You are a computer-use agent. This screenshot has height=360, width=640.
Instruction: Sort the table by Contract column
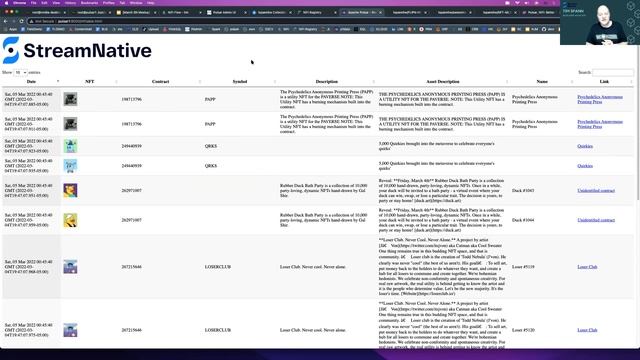160,82
